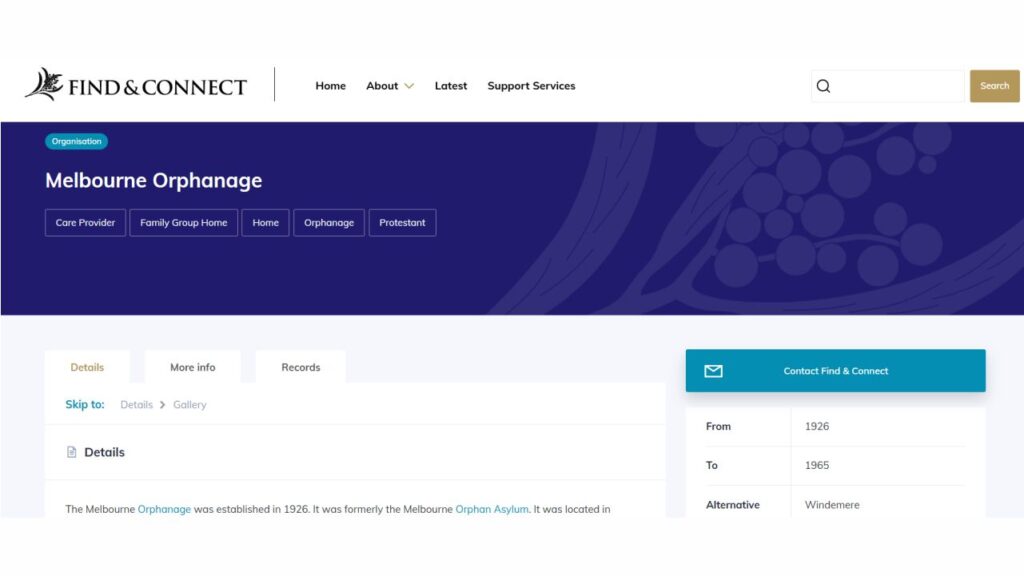Open the Latest navigation link
1024x576 pixels.
click(x=451, y=86)
